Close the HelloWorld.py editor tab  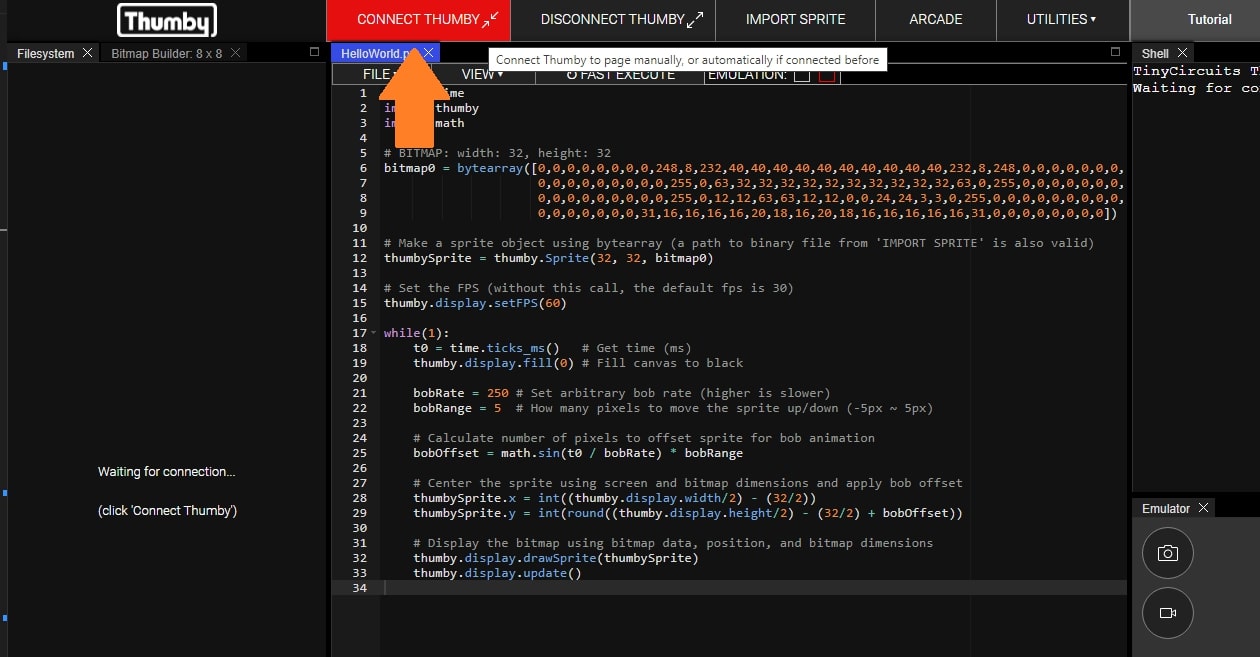(x=429, y=53)
